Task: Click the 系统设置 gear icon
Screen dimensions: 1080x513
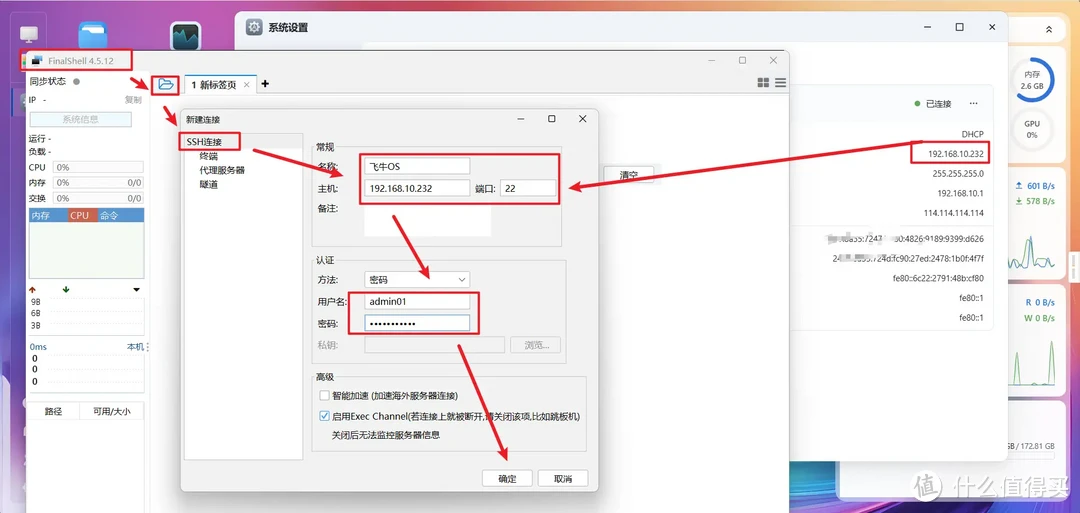Action: click(254, 28)
